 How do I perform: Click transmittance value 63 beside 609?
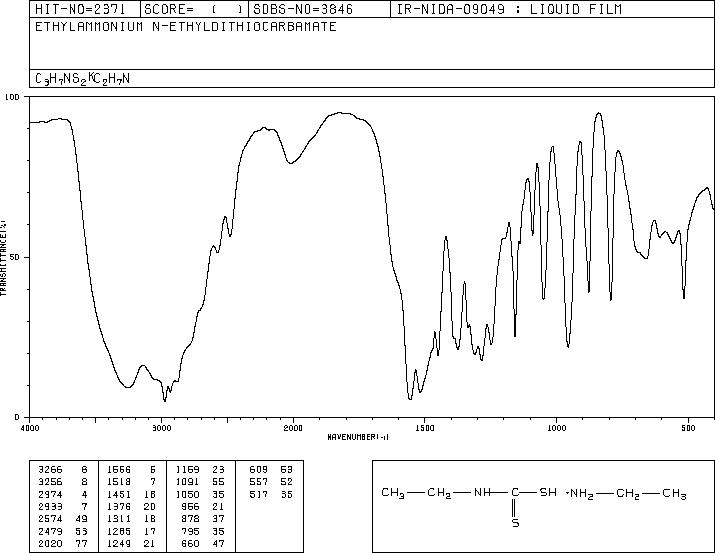pyautogui.click(x=287, y=470)
